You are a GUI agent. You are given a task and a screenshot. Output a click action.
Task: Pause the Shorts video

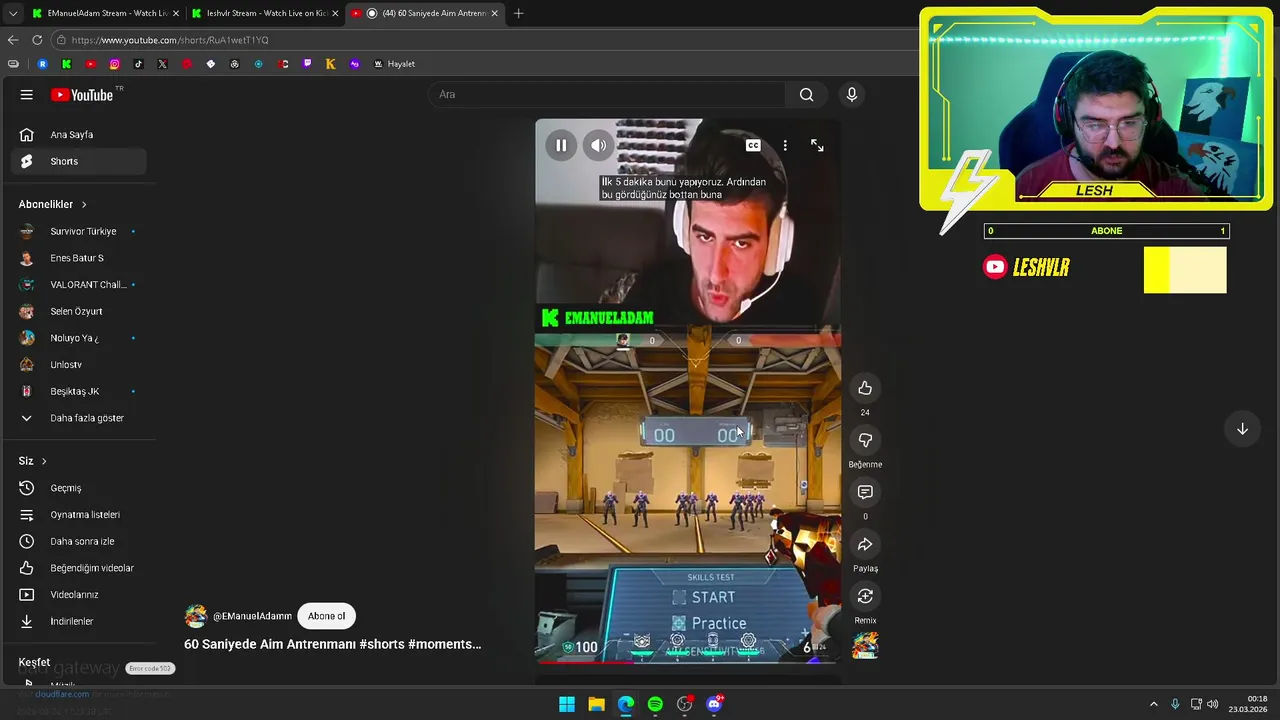(561, 145)
